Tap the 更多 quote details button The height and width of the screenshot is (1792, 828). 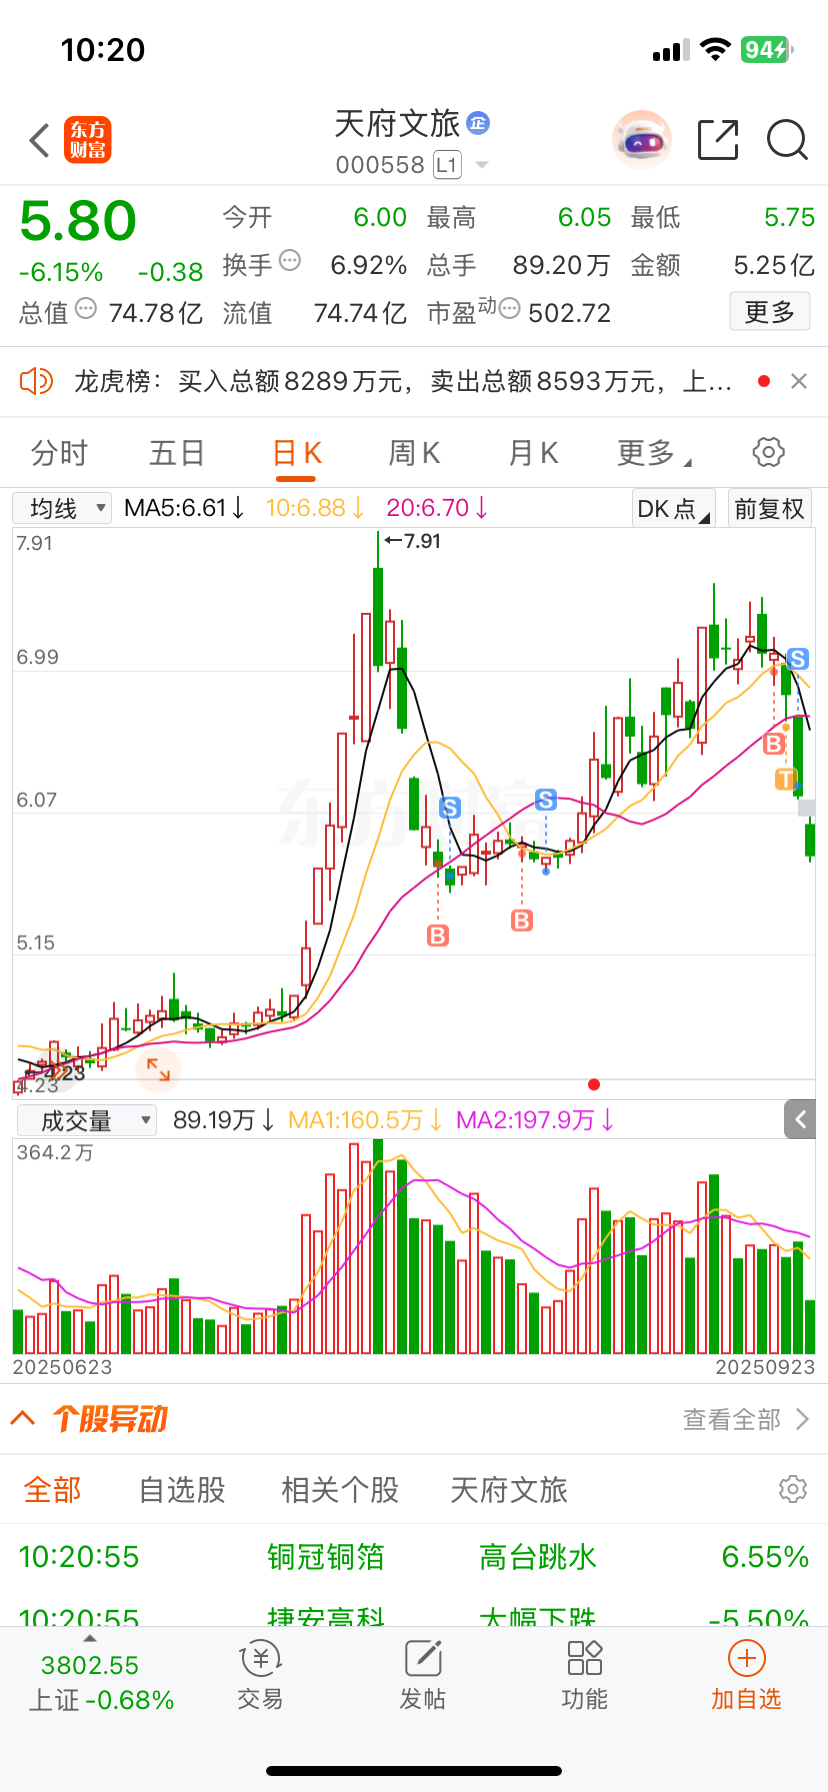[x=770, y=312]
